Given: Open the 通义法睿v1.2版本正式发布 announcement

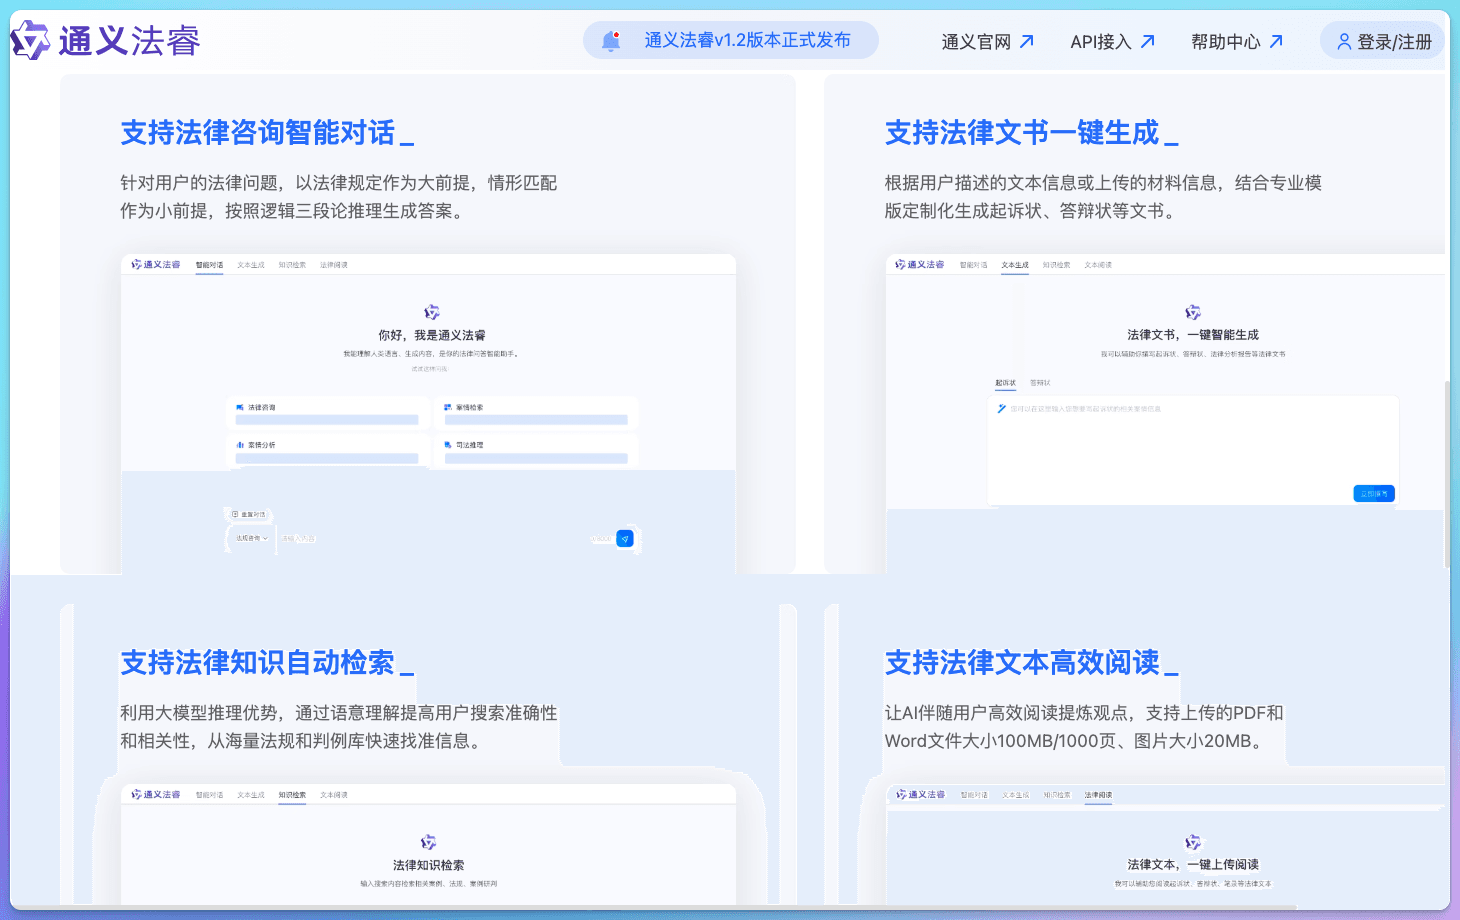Looking at the screenshot, I should (x=731, y=40).
